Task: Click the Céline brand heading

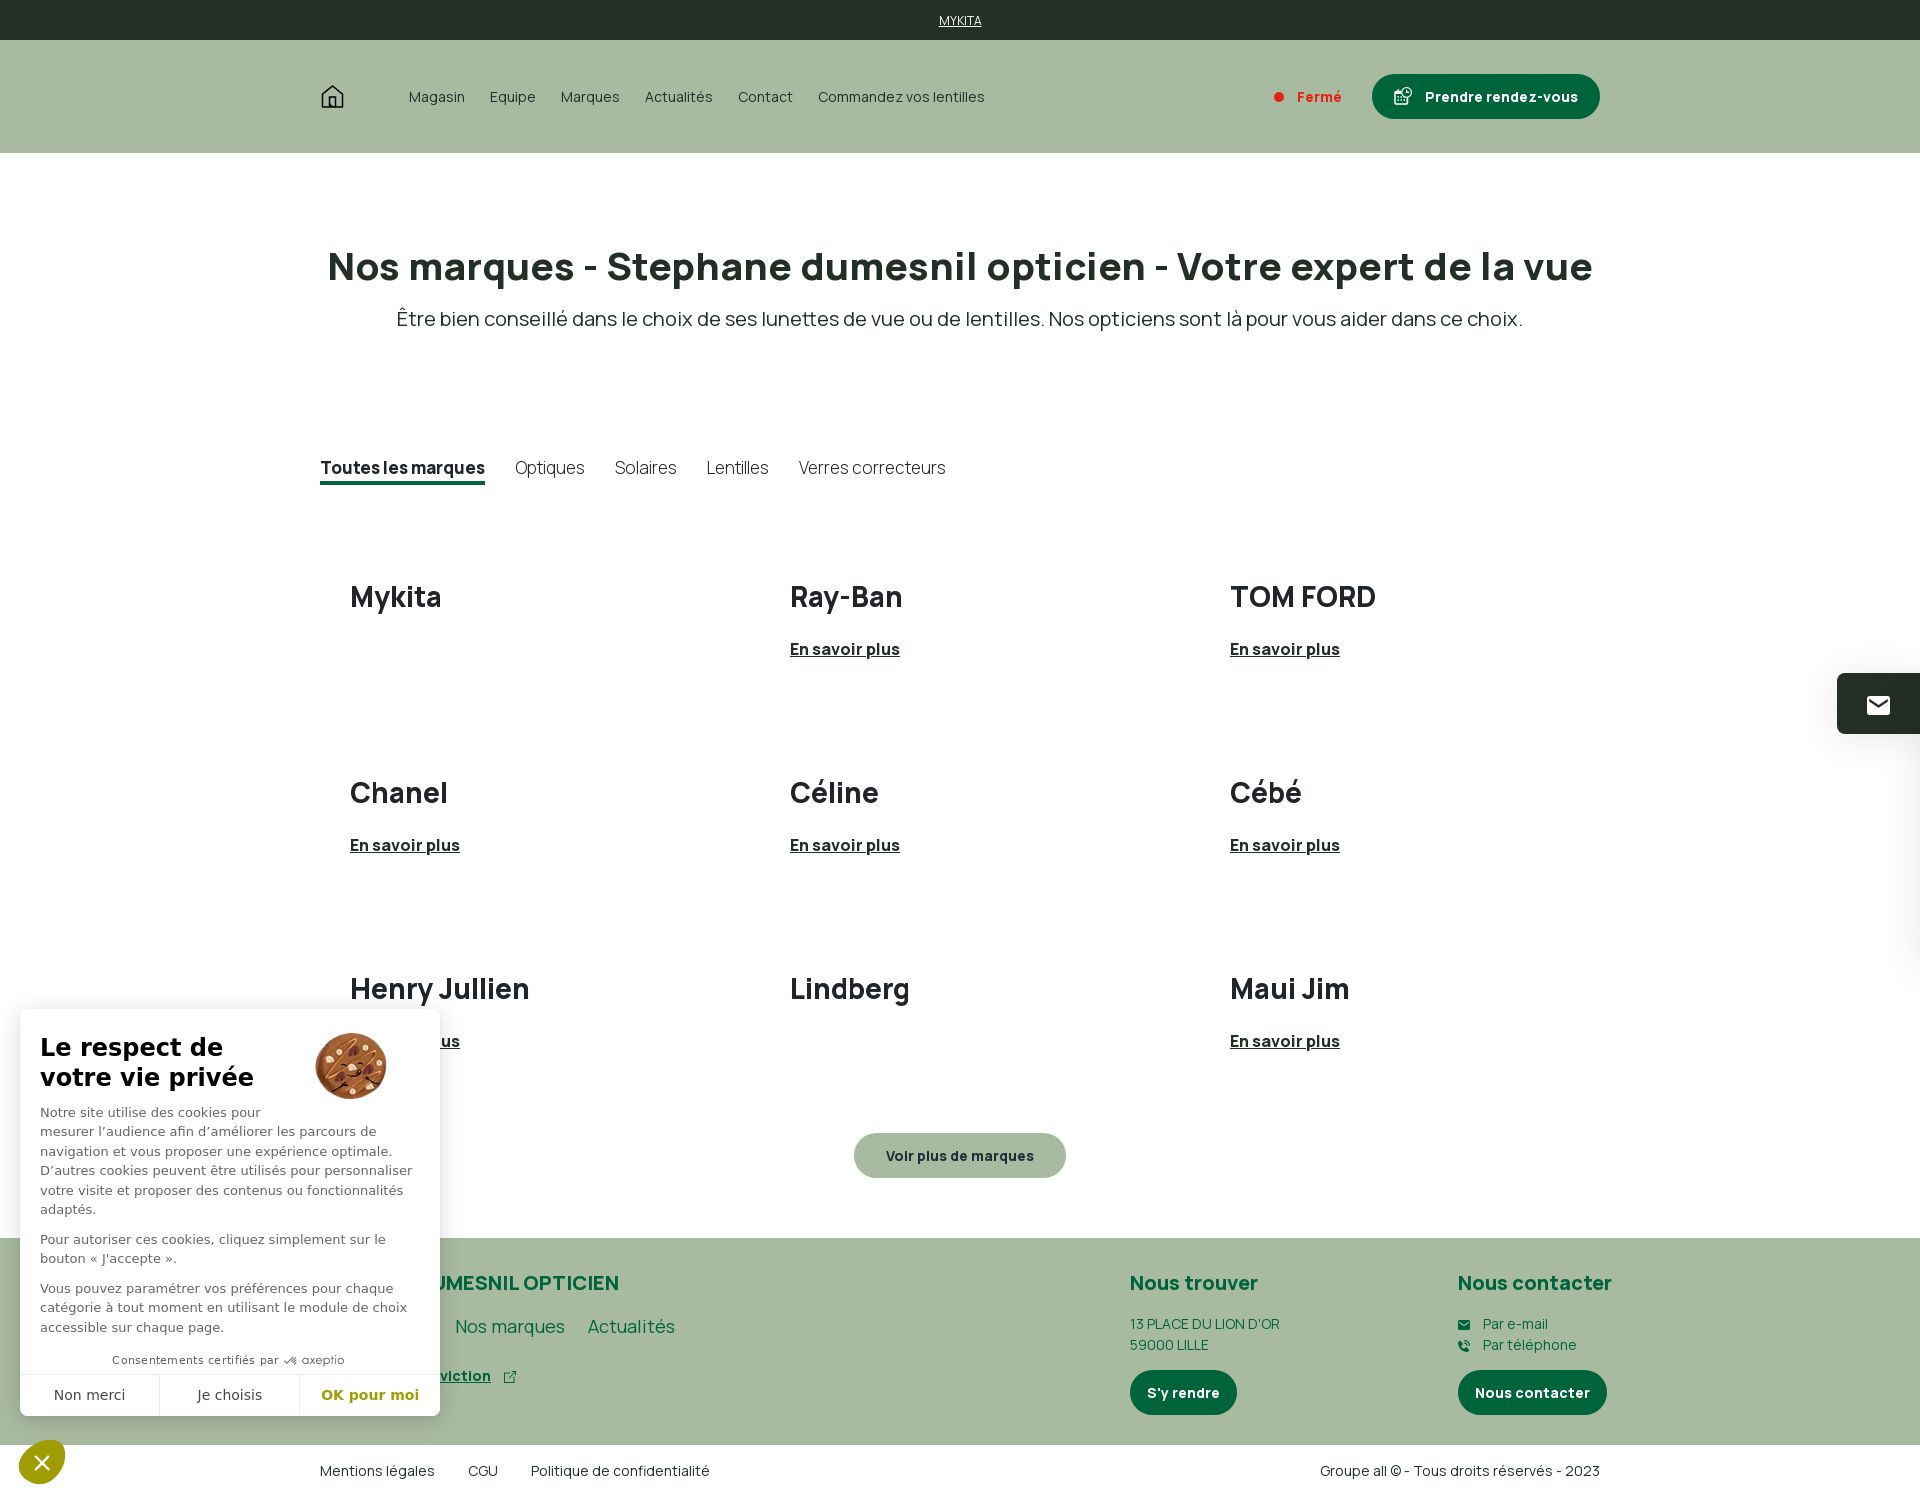Action: point(834,793)
